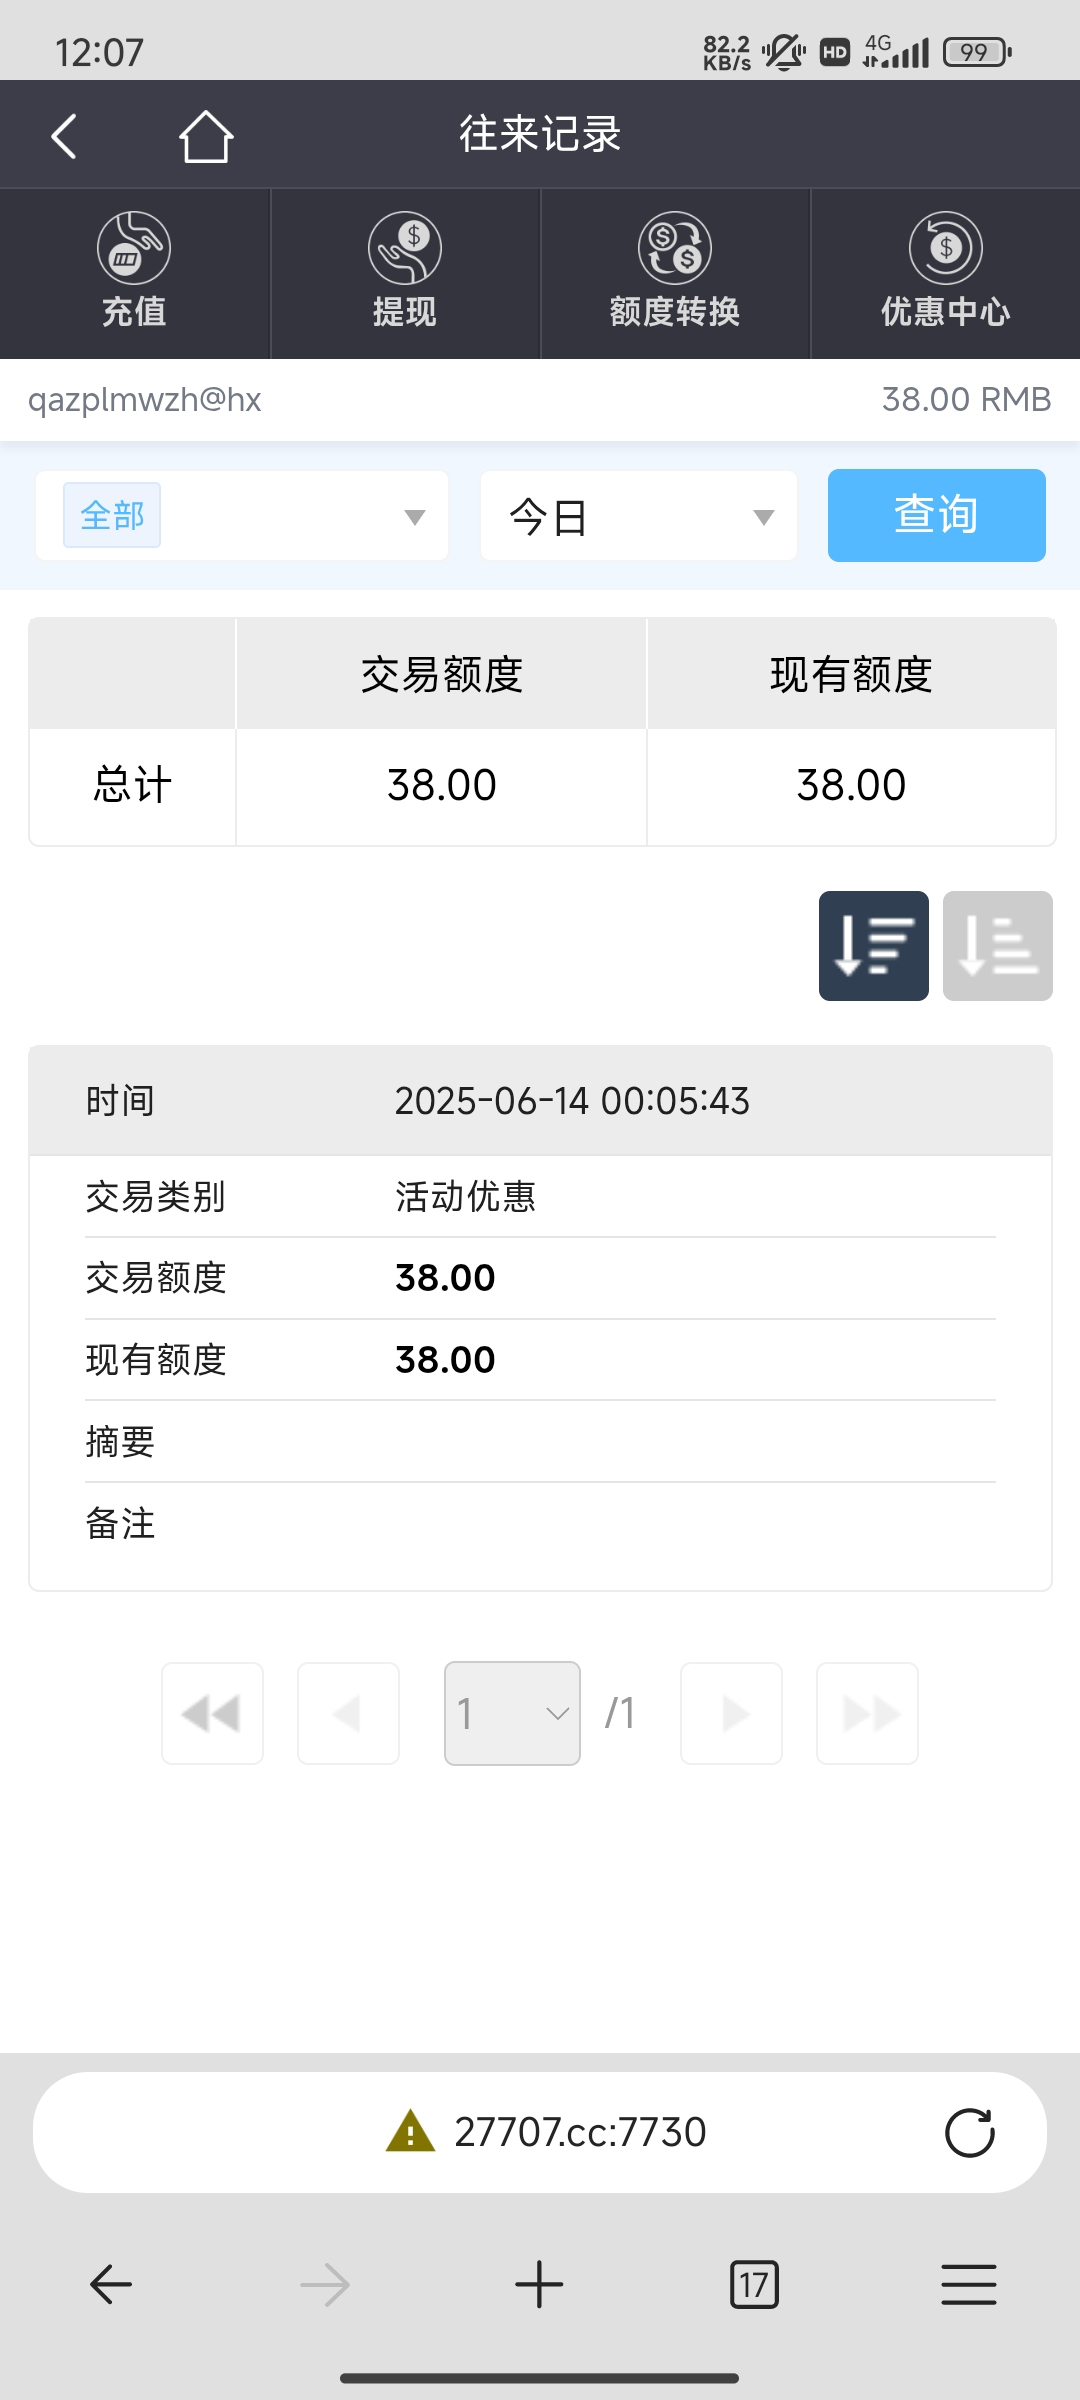The image size is (1080, 2400).
Task: Navigate back with browser back arrow
Action: pyautogui.click(x=111, y=2285)
